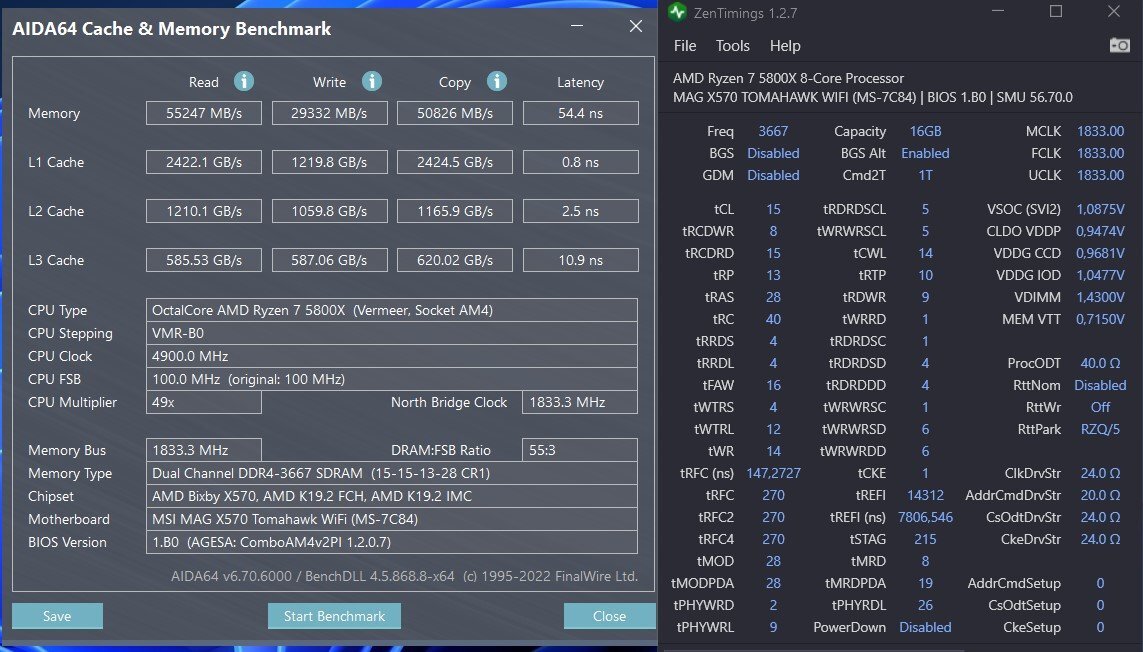Open the Help menu in ZenTimings
This screenshot has height=652, width=1143.
click(x=785, y=46)
